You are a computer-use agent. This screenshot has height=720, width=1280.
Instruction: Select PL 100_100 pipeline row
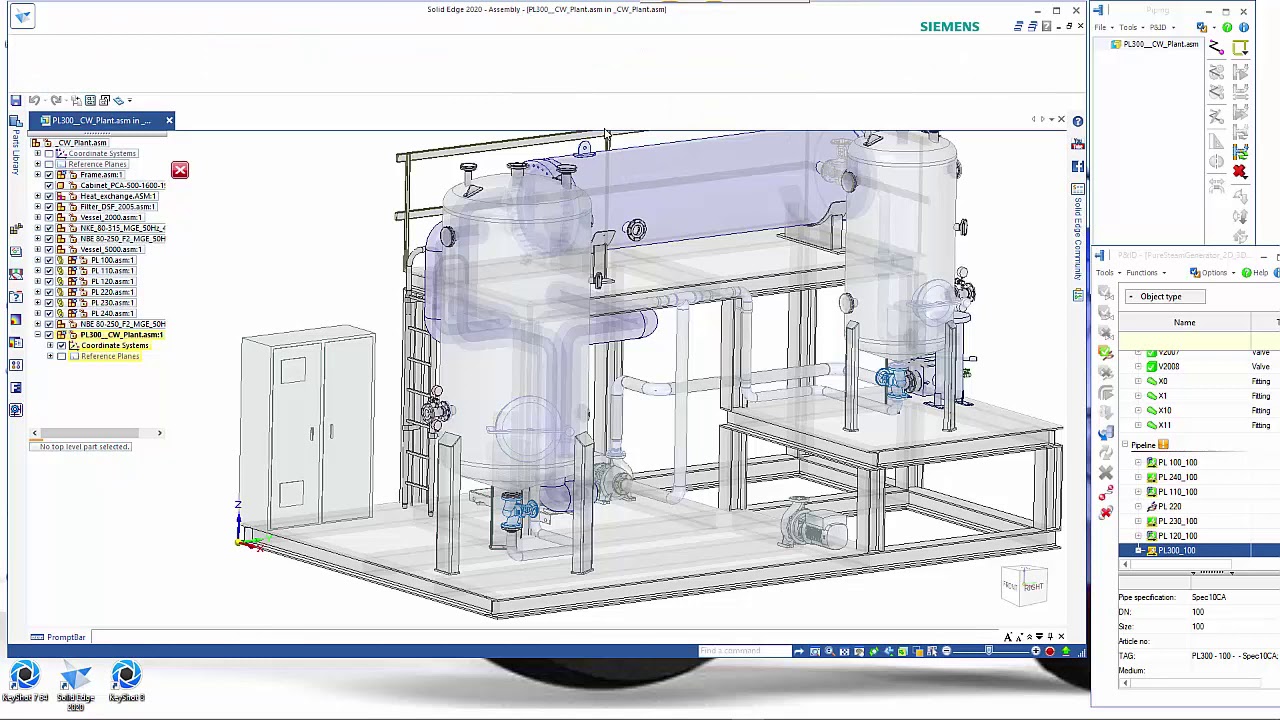pyautogui.click(x=1177, y=463)
